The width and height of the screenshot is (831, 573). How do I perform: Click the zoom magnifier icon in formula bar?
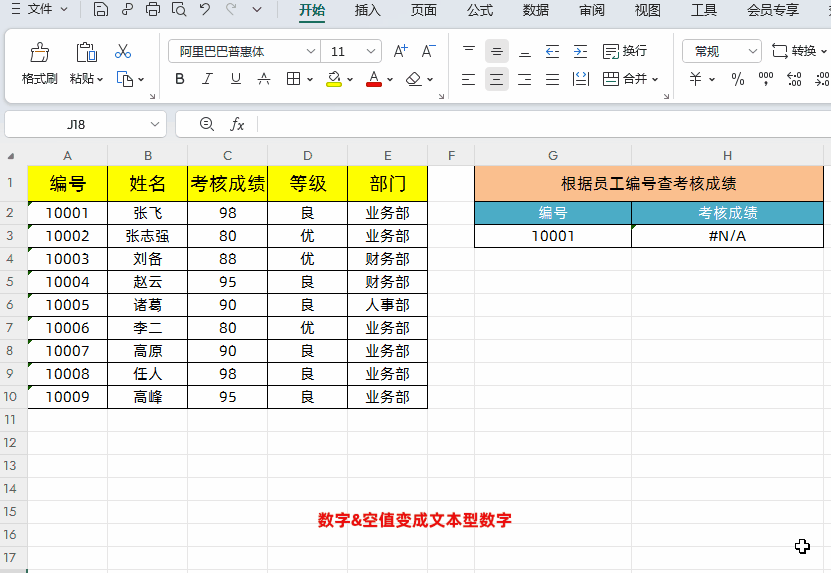[x=207, y=124]
